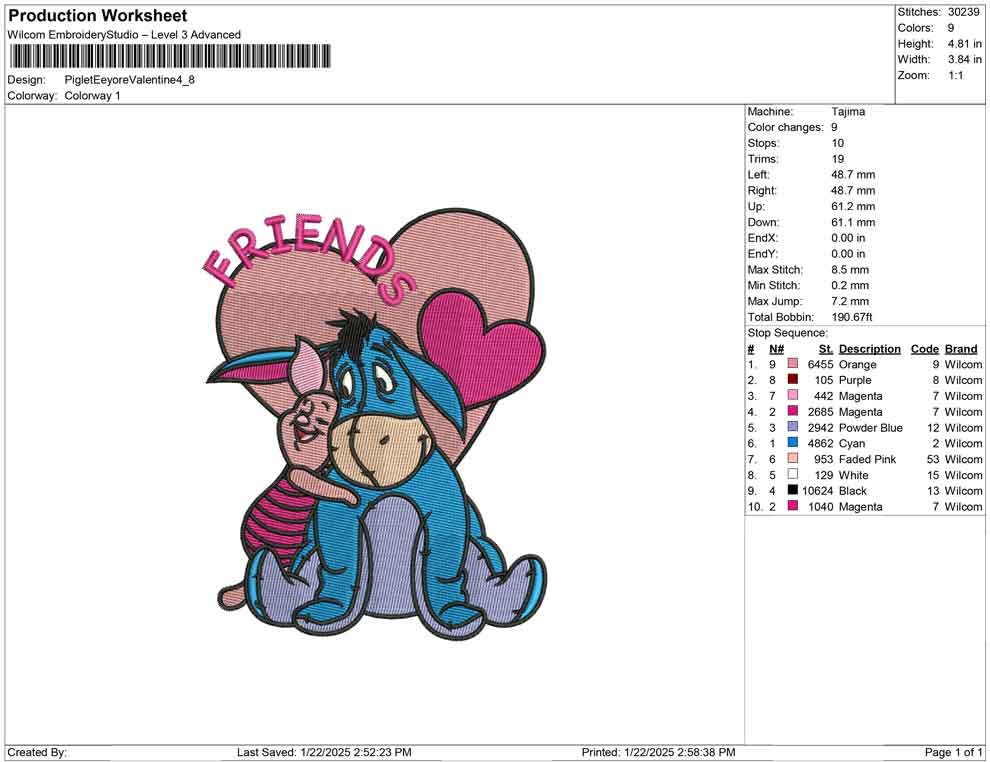
Task: Click the Machine value "Tajima"
Action: (x=848, y=112)
